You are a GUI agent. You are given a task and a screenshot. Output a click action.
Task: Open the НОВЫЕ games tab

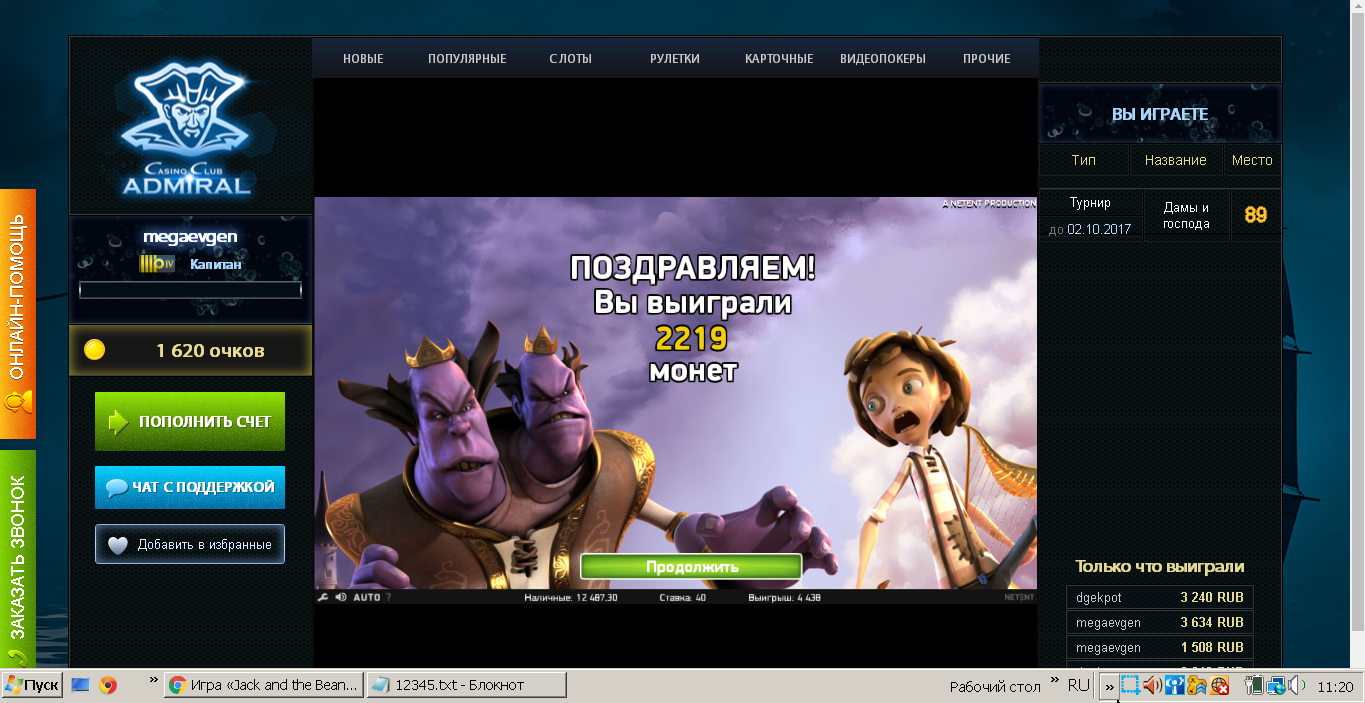[363, 59]
